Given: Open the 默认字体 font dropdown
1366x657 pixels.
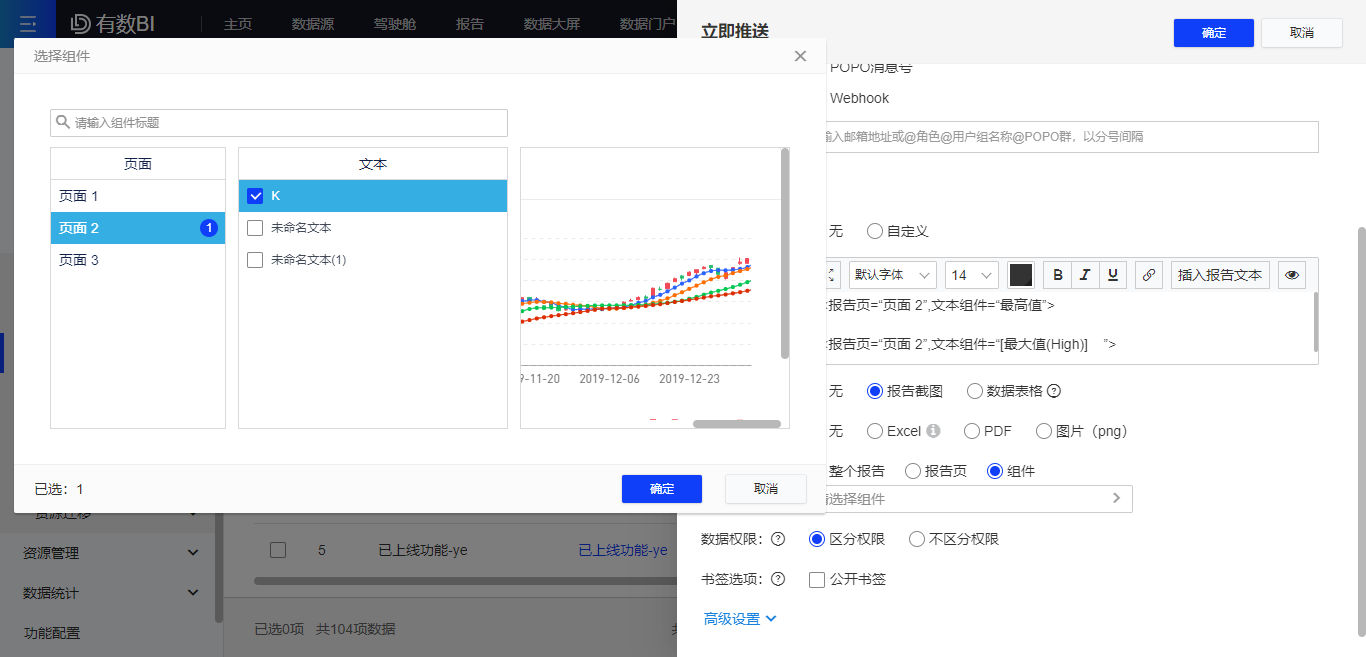Looking at the screenshot, I should [x=892, y=274].
